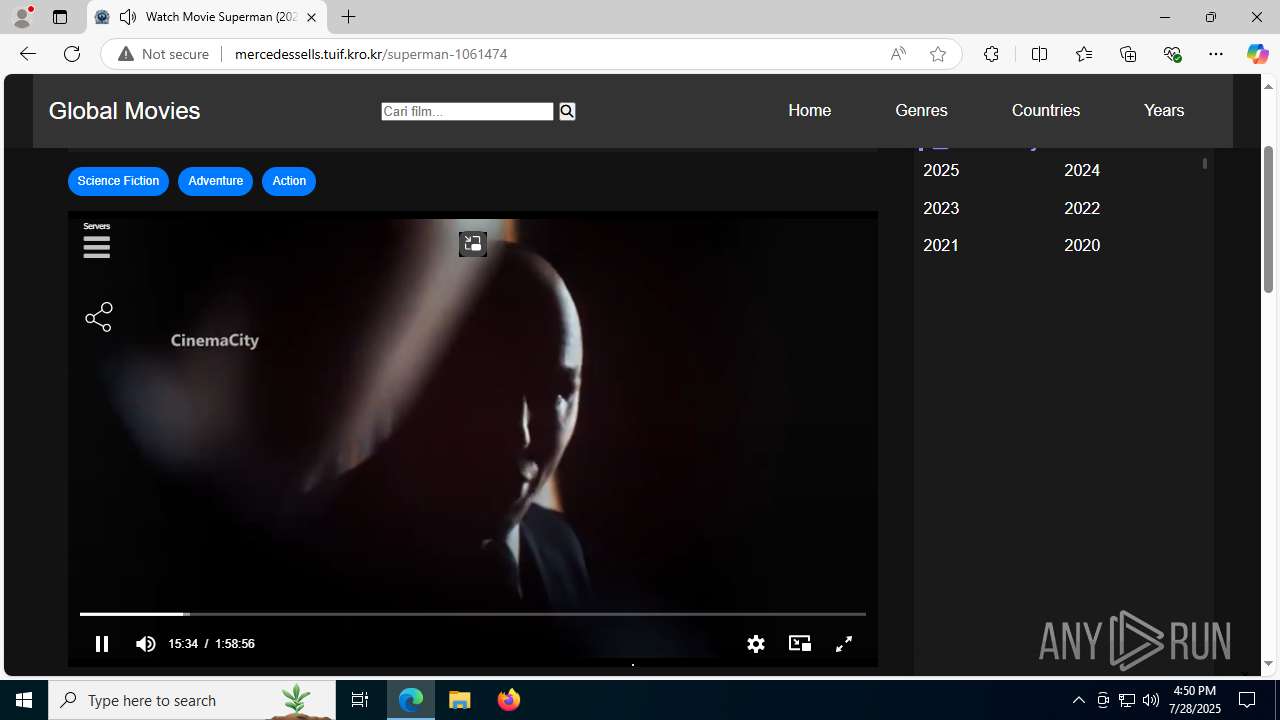
Task: Open the Home menu item
Action: pos(809,110)
